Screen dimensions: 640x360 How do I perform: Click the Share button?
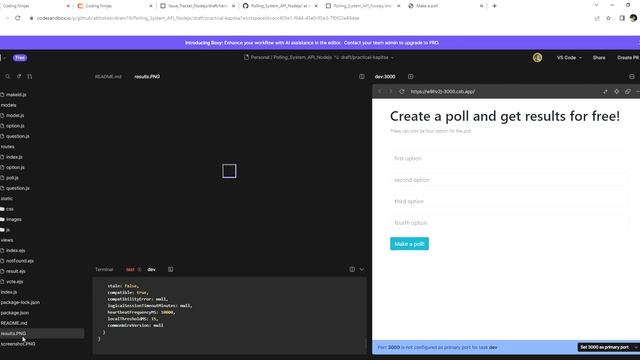pyautogui.click(x=599, y=58)
